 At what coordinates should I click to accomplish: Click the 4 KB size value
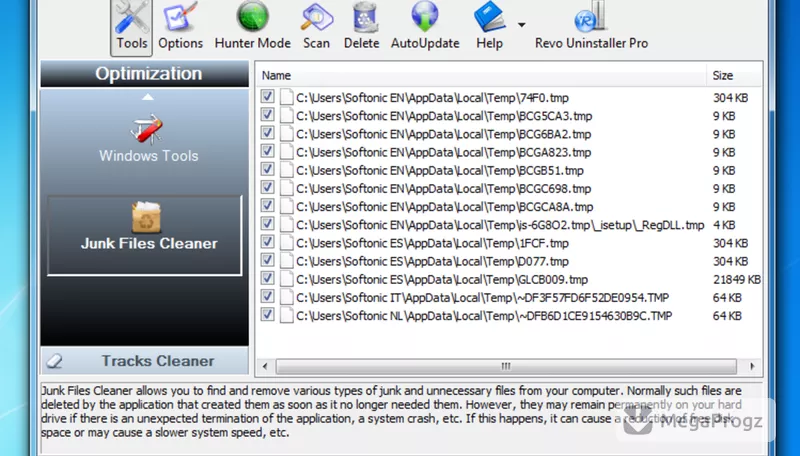[x=724, y=225]
